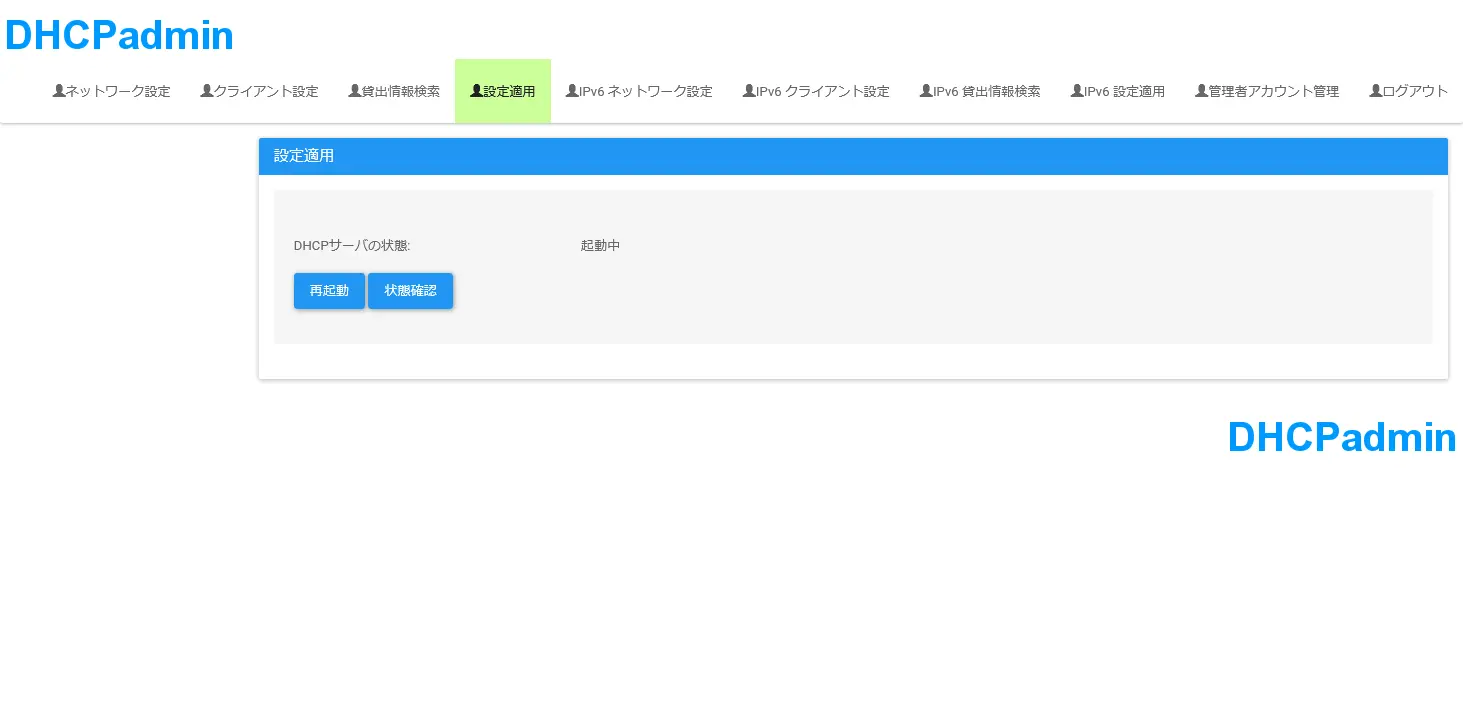
Task: Open IPv6 クライアント設定 menu item
Action: pos(816,91)
